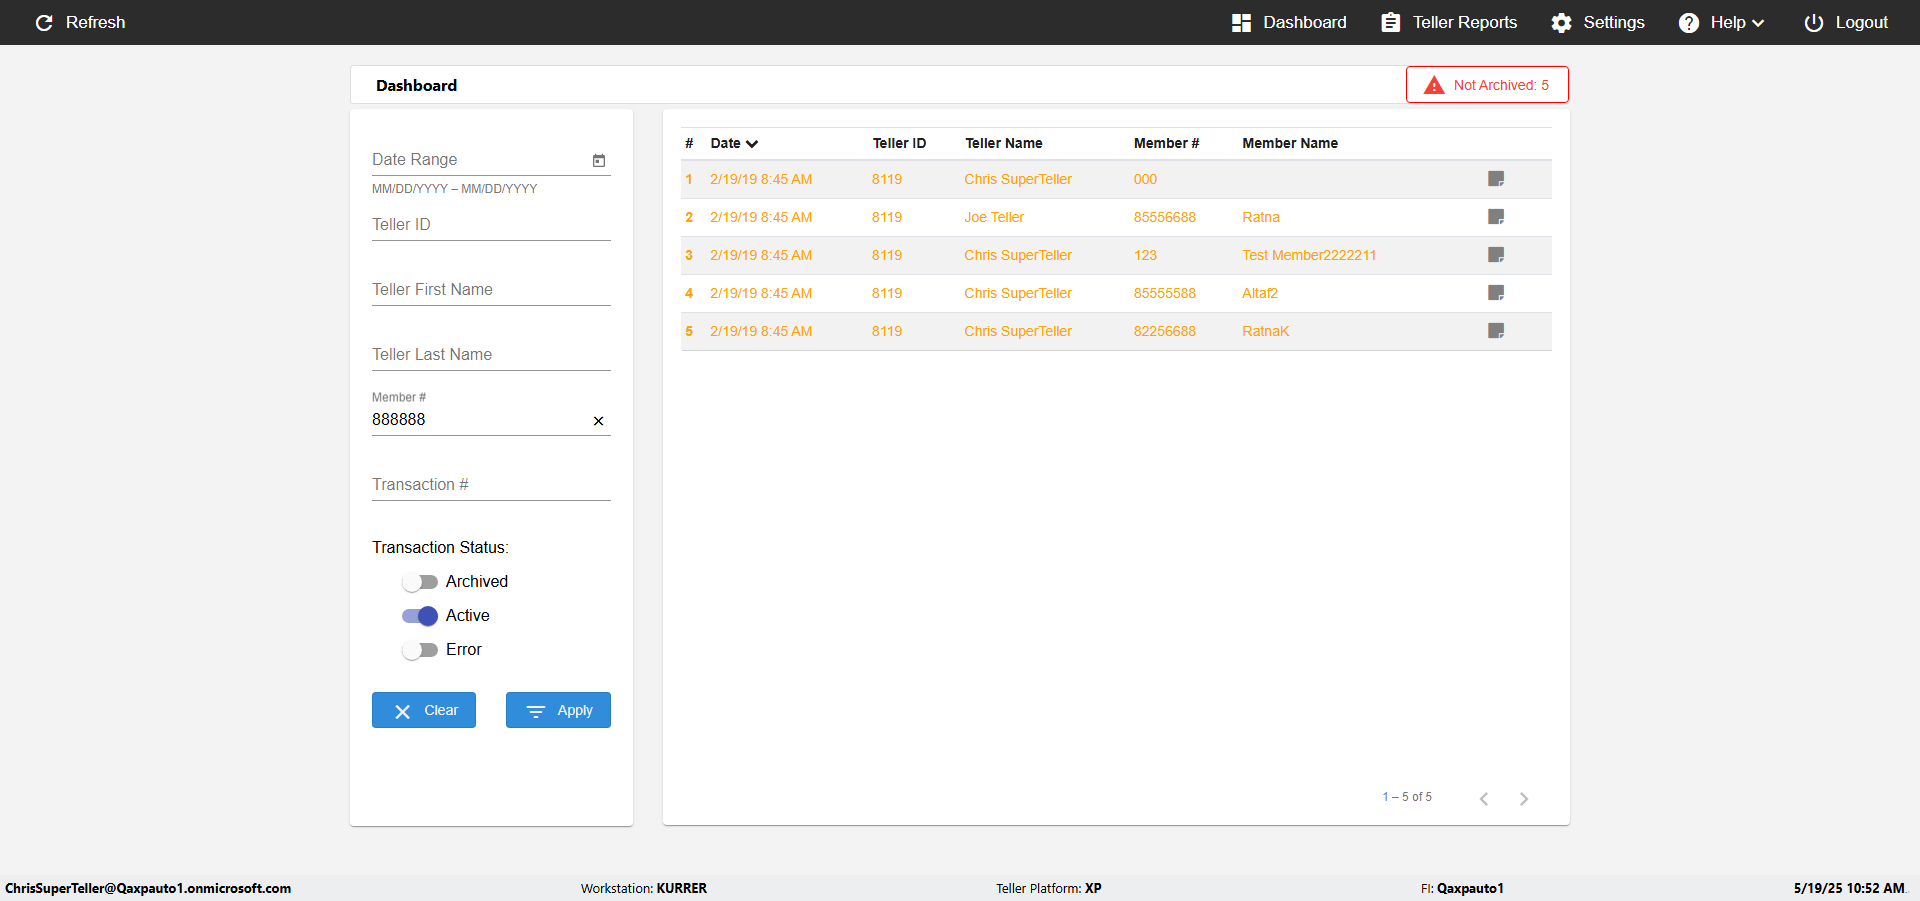Click member name RatnaK
This screenshot has height=901, width=1920.
pos(1265,331)
